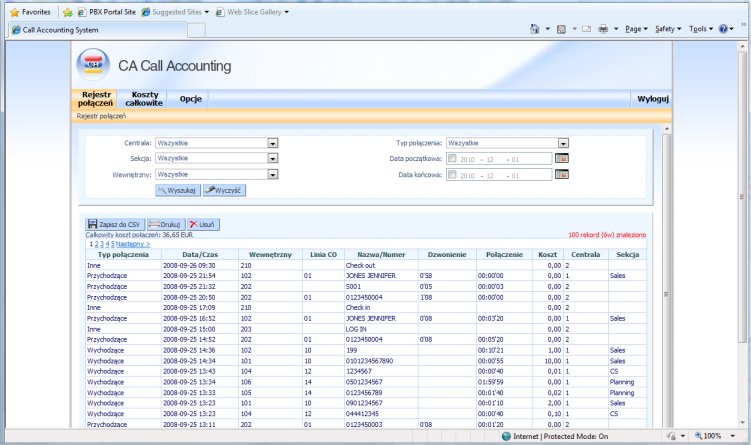
Task: Click the browser window vertical scrollbar
Action: [742, 235]
